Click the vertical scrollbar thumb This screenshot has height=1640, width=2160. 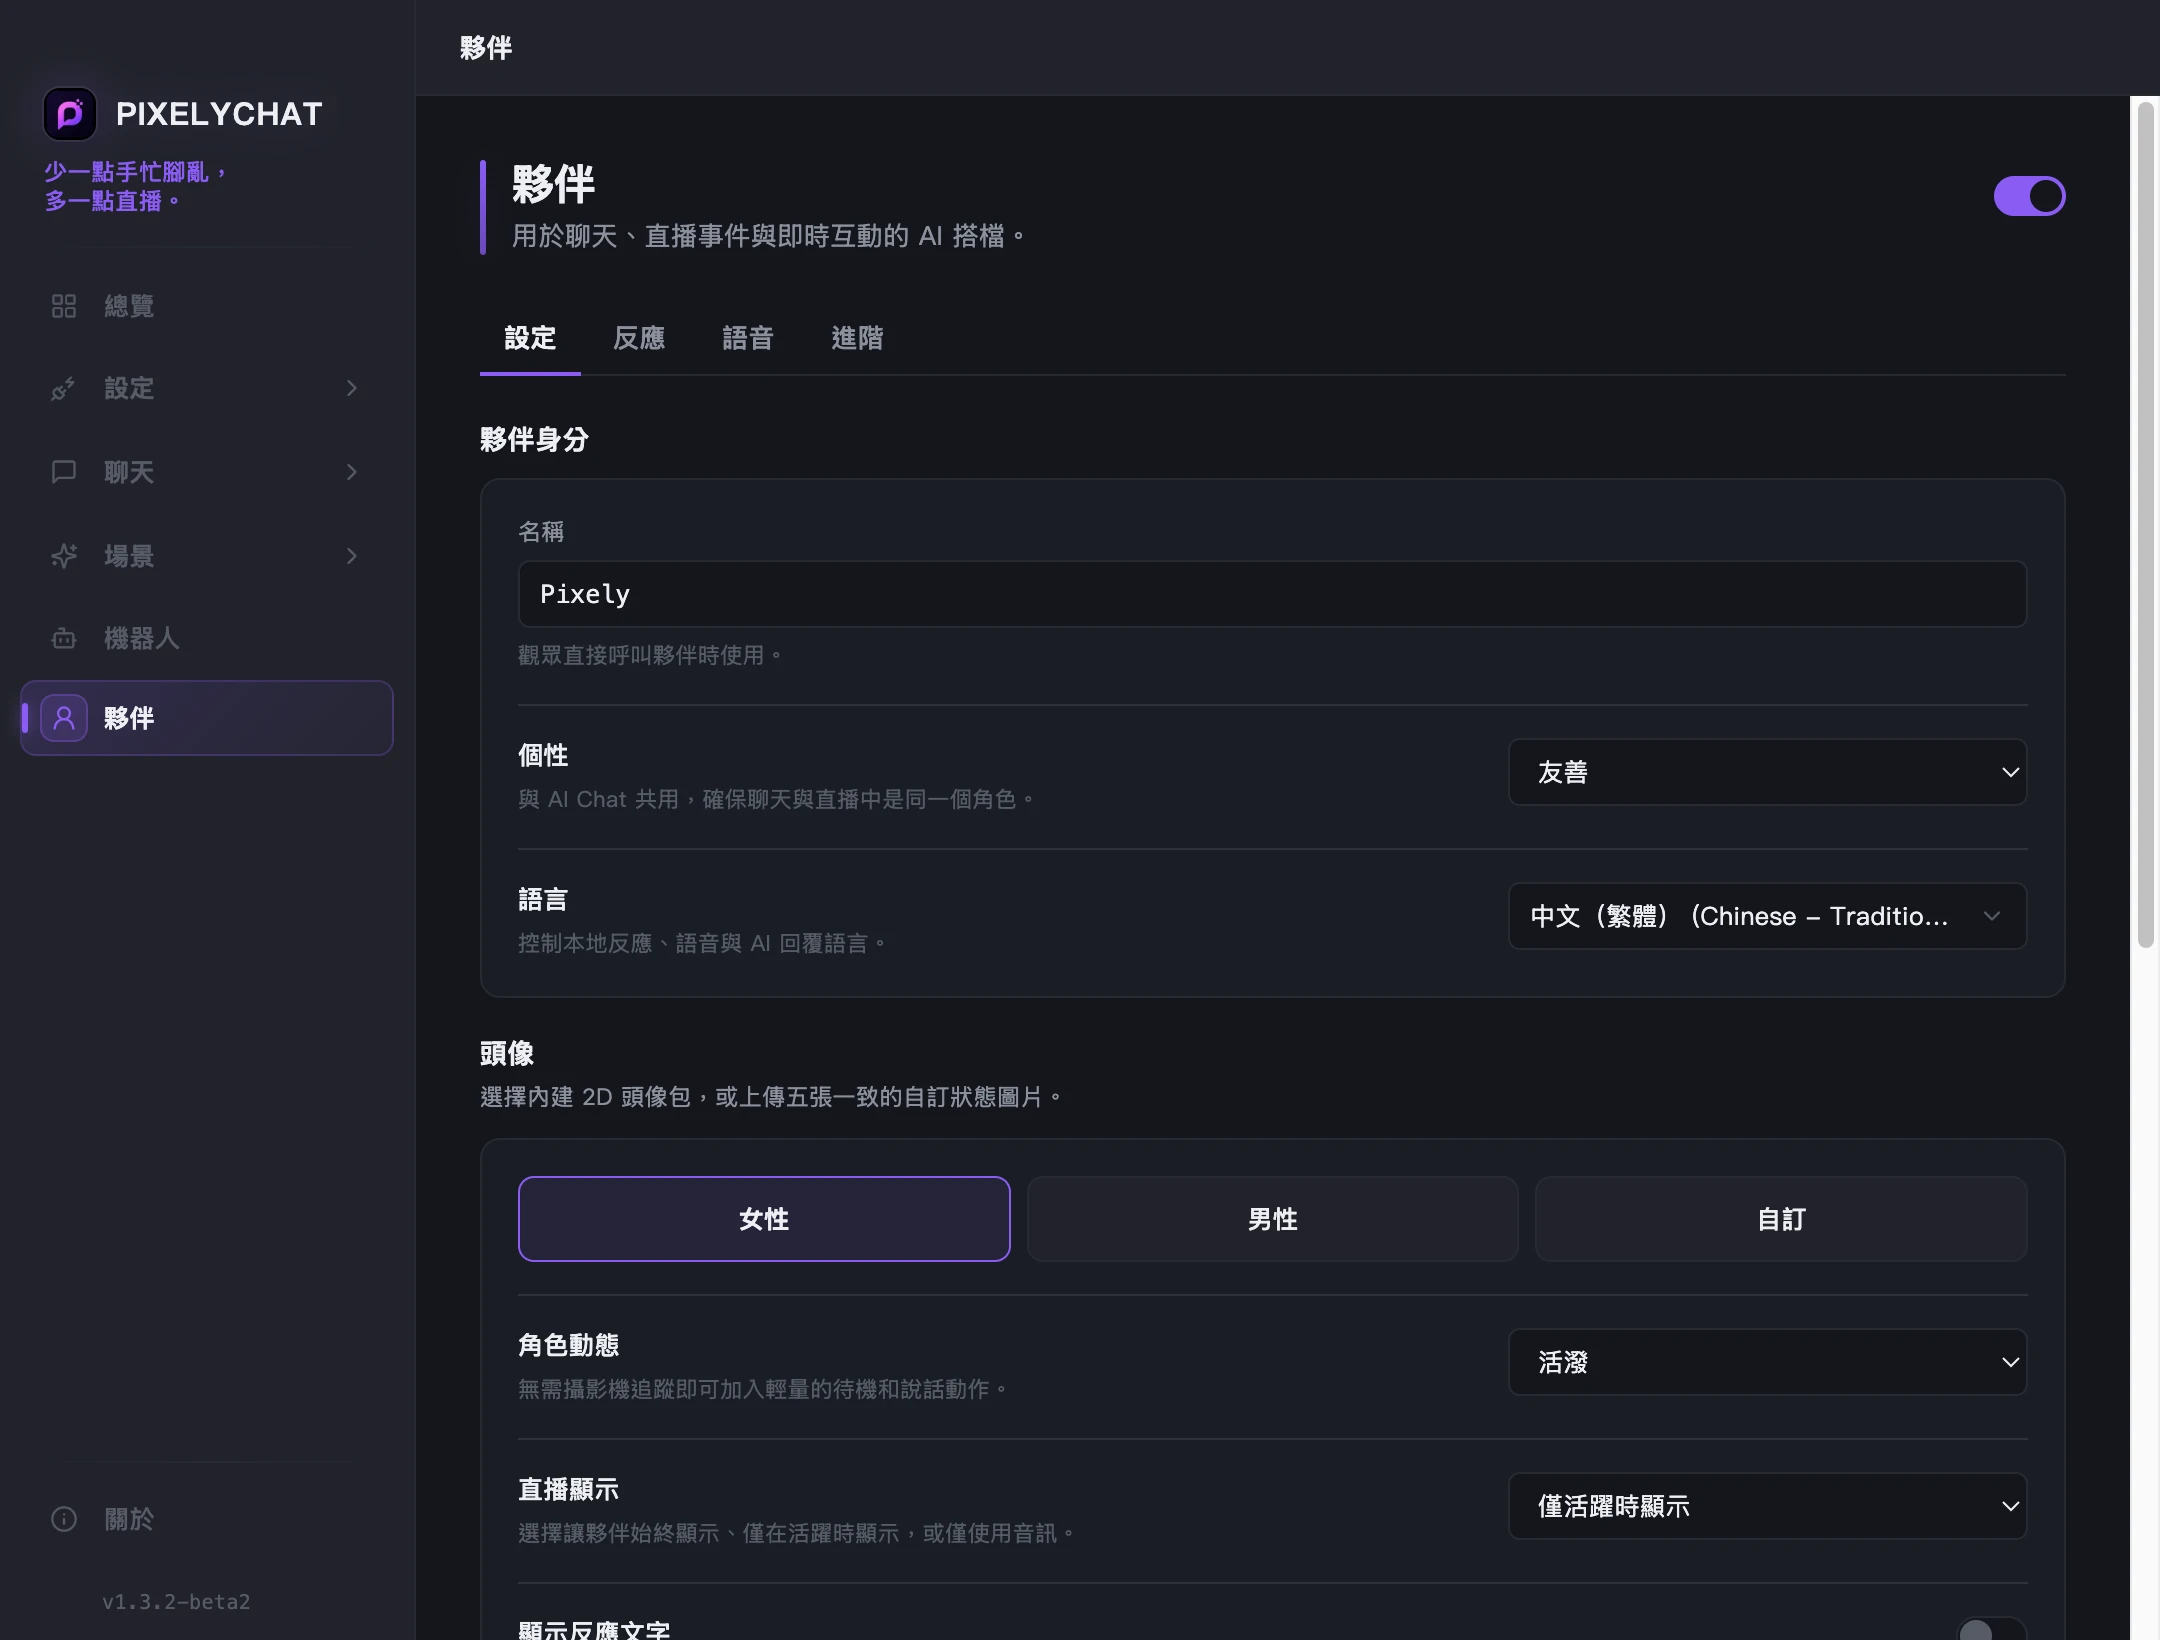(x=2145, y=524)
